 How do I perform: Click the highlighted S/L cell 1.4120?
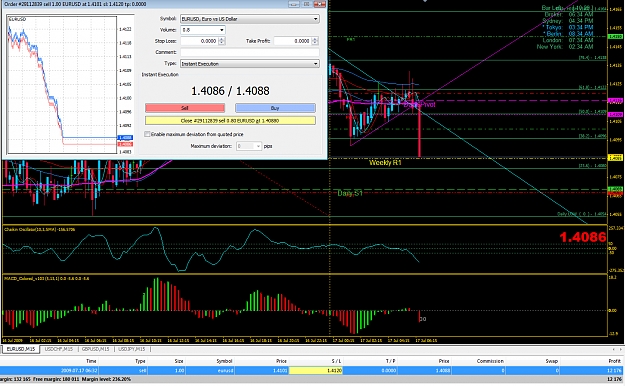[316, 370]
